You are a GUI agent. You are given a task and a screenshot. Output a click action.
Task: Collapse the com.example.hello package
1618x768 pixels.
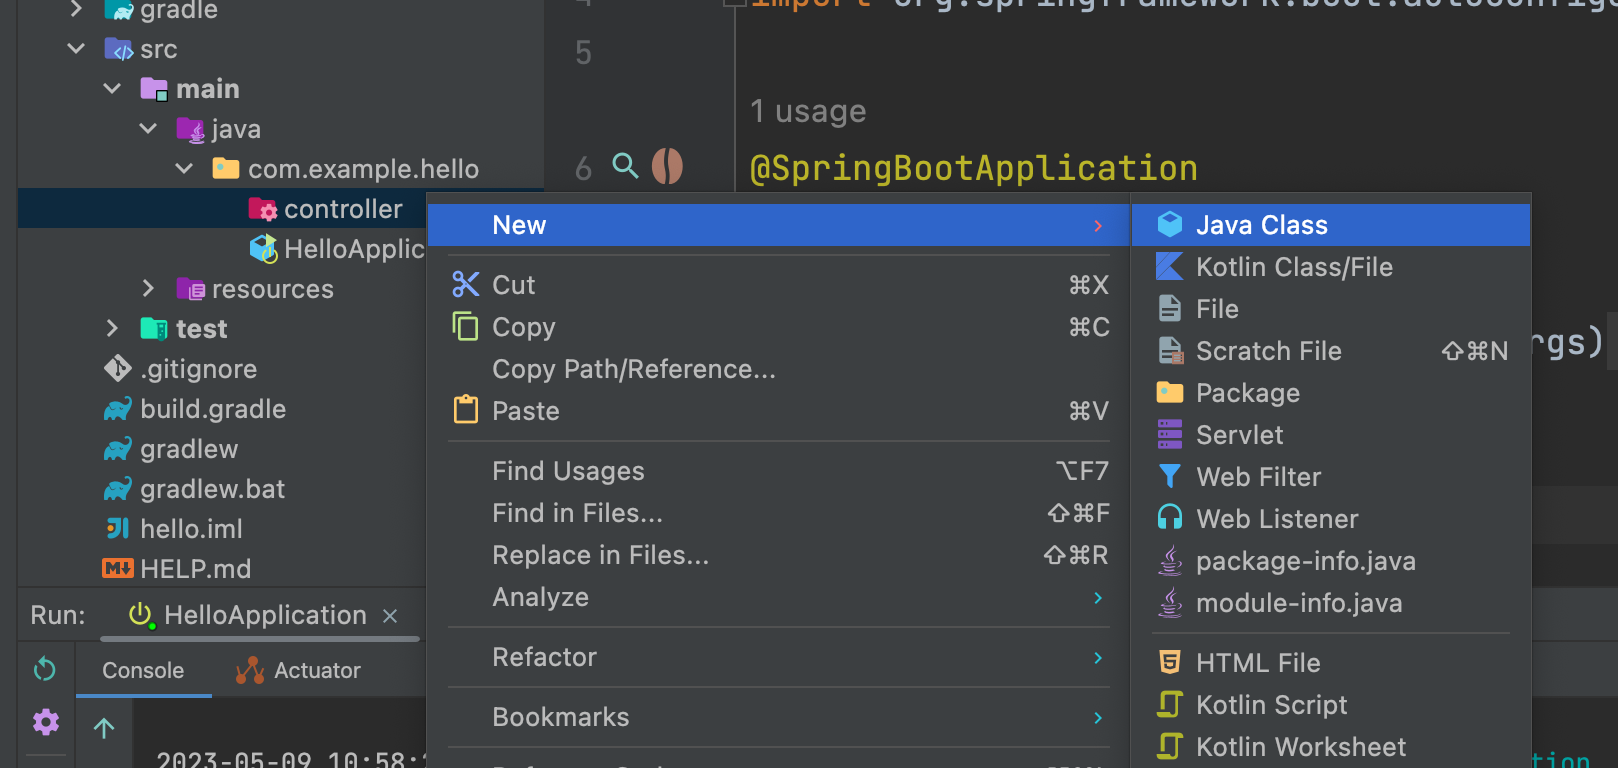(x=184, y=168)
